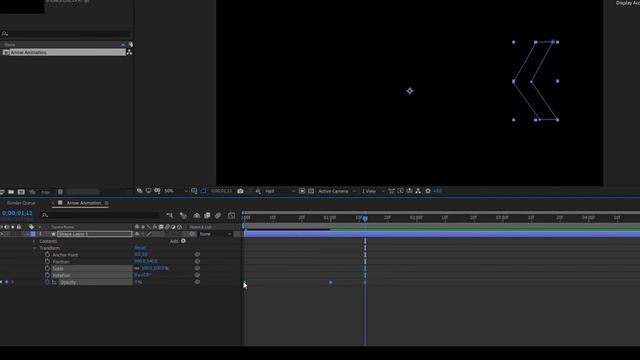Click the current time indicator playhead handle
This screenshot has width=640, height=360.
tap(365, 219)
